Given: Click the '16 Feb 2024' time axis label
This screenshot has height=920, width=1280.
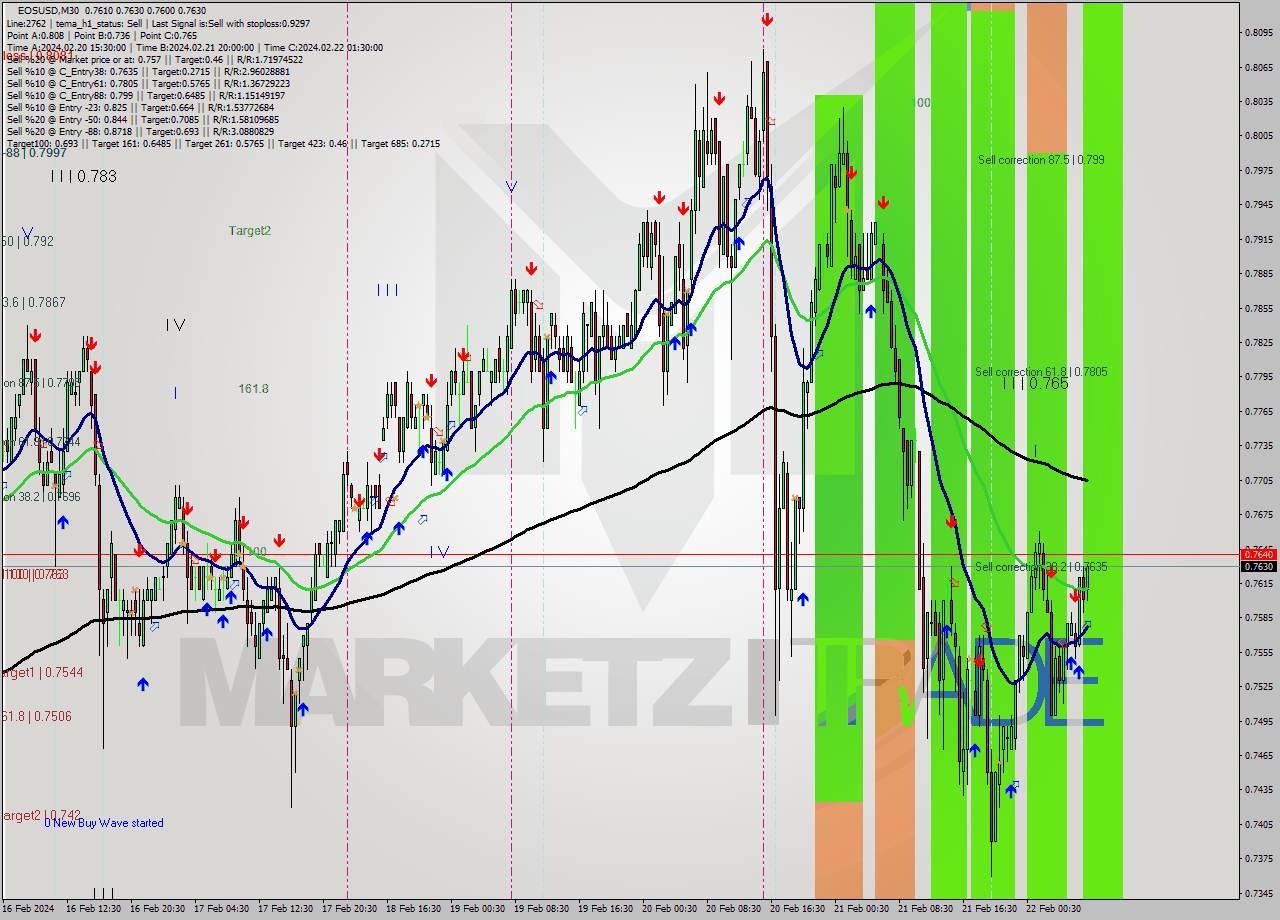Looking at the screenshot, I should pos(28,909).
